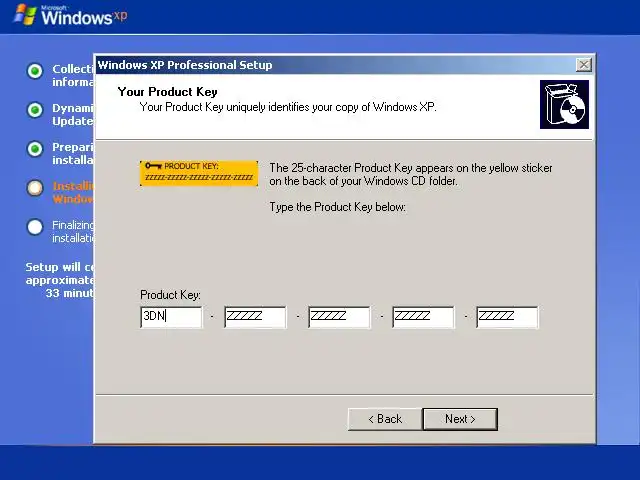Click the 'Your Product Key uniquely identifies' subtitle
The height and width of the screenshot is (480, 640).
[x=288, y=107]
